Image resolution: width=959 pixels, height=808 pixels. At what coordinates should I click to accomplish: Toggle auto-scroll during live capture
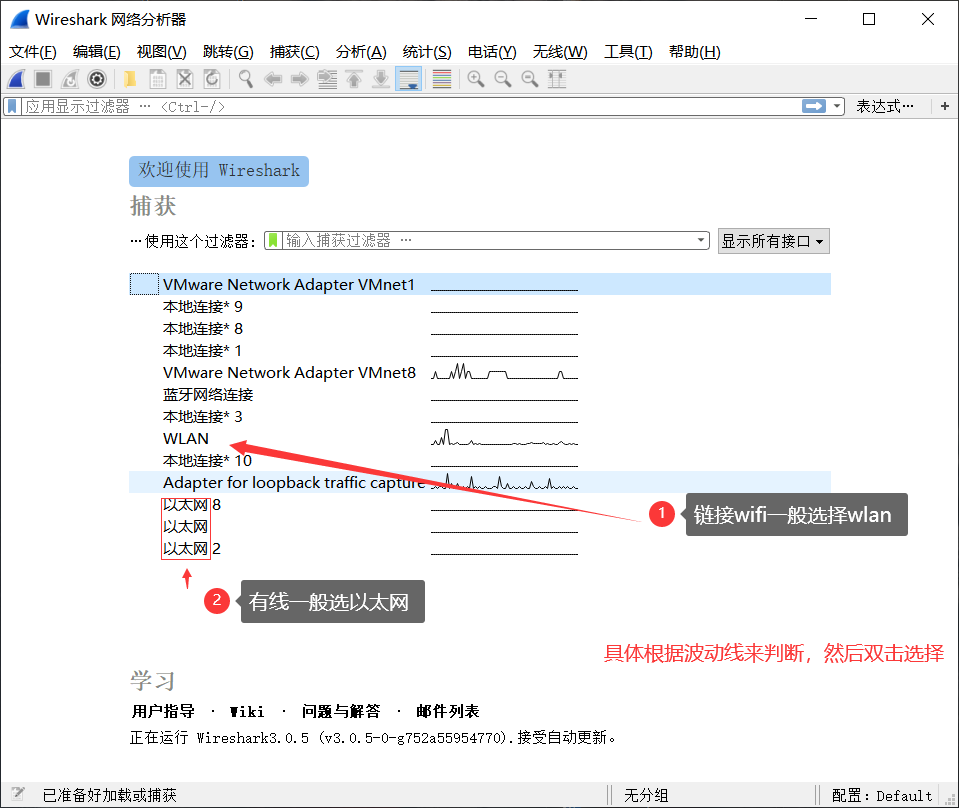pyautogui.click(x=408, y=79)
